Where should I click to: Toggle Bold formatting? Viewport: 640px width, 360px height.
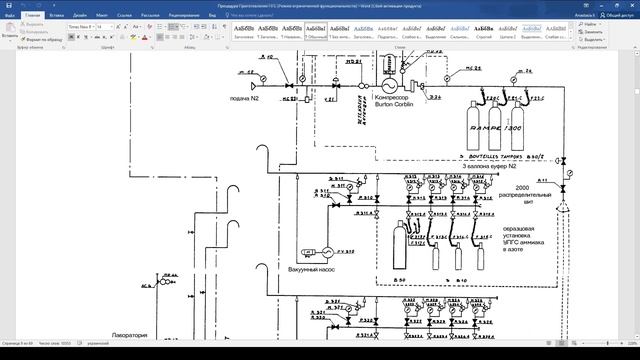[71, 37]
